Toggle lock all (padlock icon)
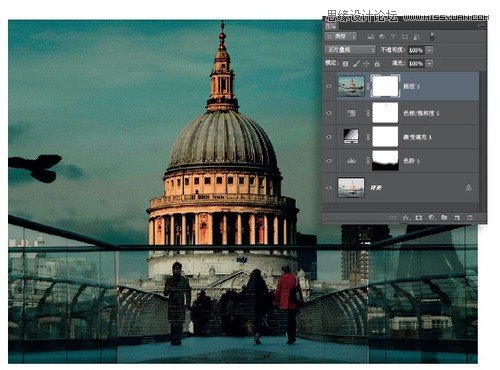The height and width of the screenshot is (370, 500). point(377,63)
